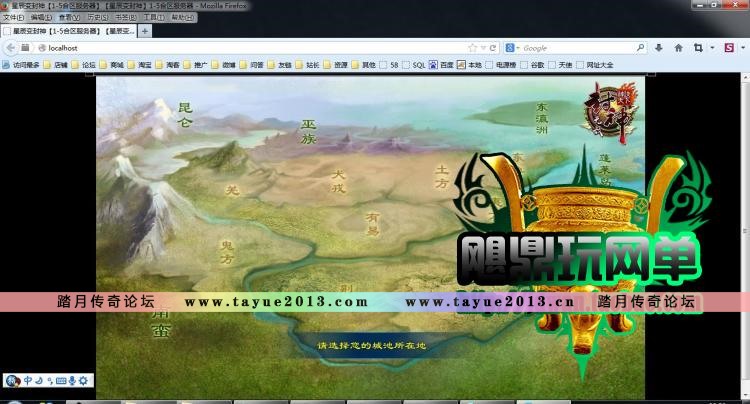750x404 pixels.
Task: Select the 土方 region on the map
Action: 441,176
